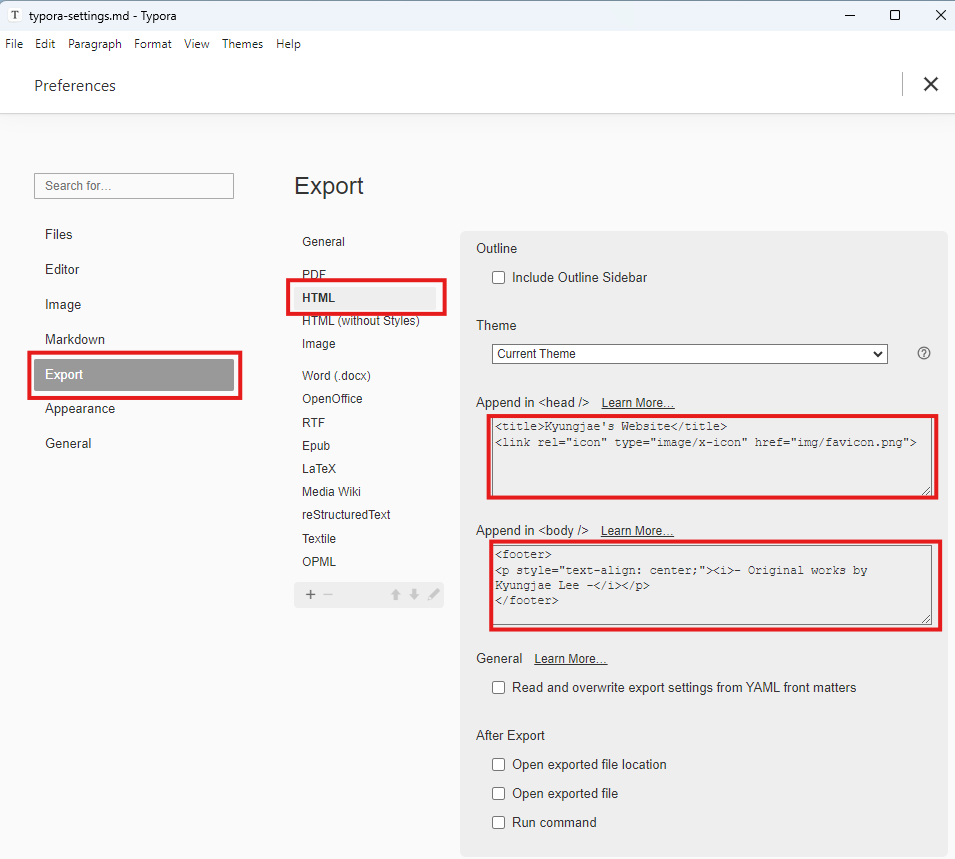
Task: Select reStructuredText export format
Action: coord(346,515)
